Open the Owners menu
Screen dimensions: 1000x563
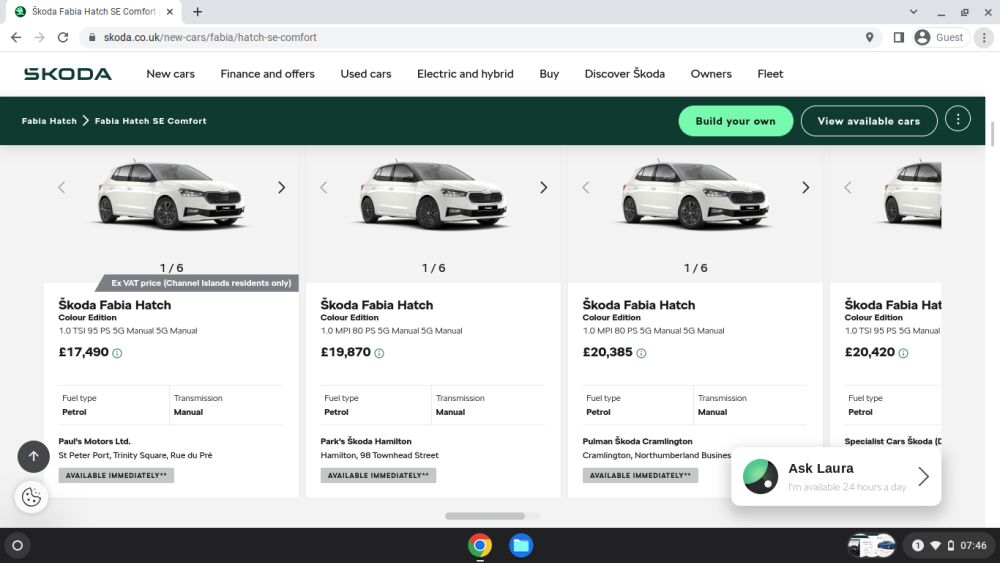point(711,74)
